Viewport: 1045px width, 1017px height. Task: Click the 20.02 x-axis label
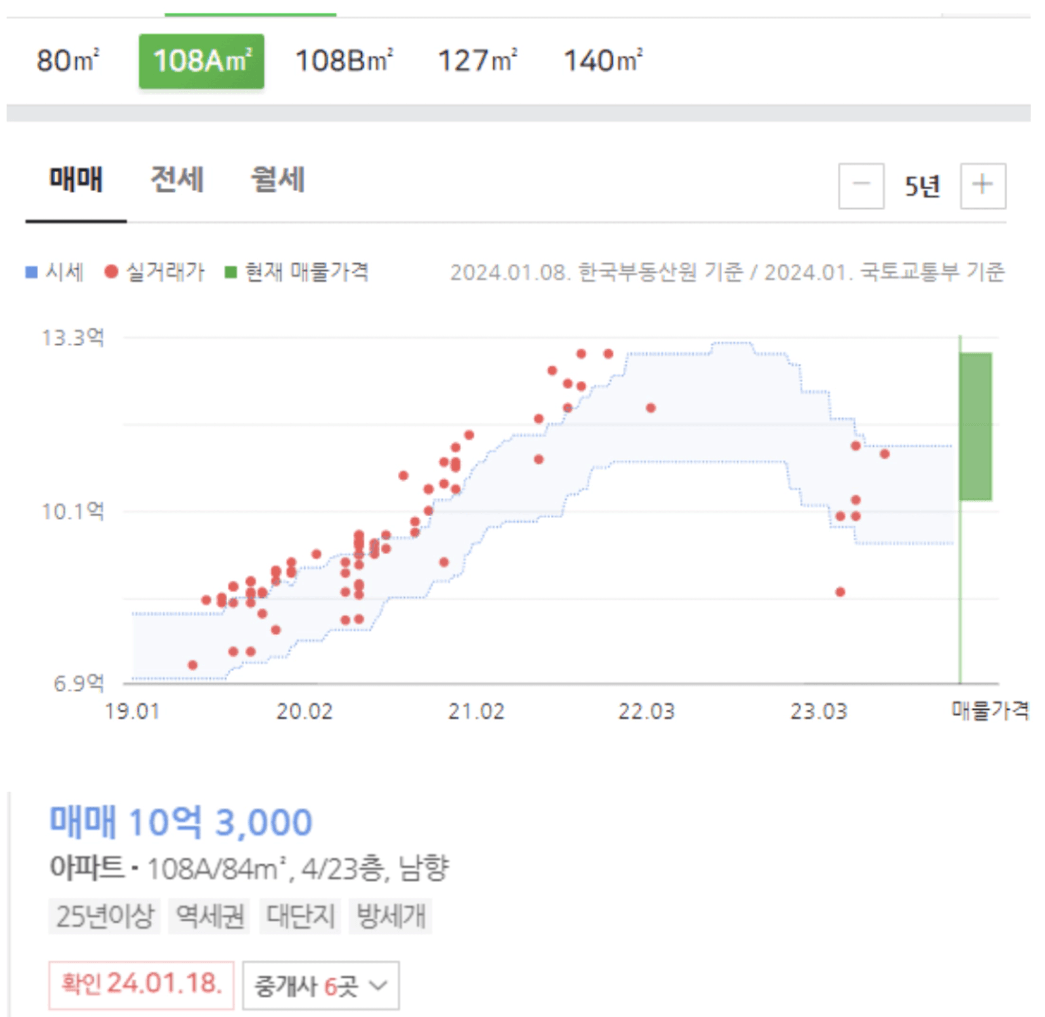click(x=304, y=712)
